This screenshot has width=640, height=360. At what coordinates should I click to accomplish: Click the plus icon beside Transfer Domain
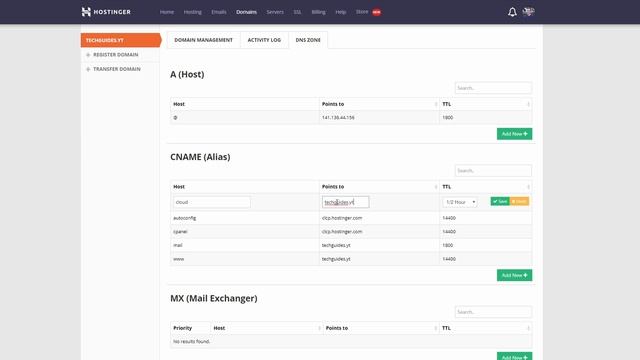pos(88,69)
